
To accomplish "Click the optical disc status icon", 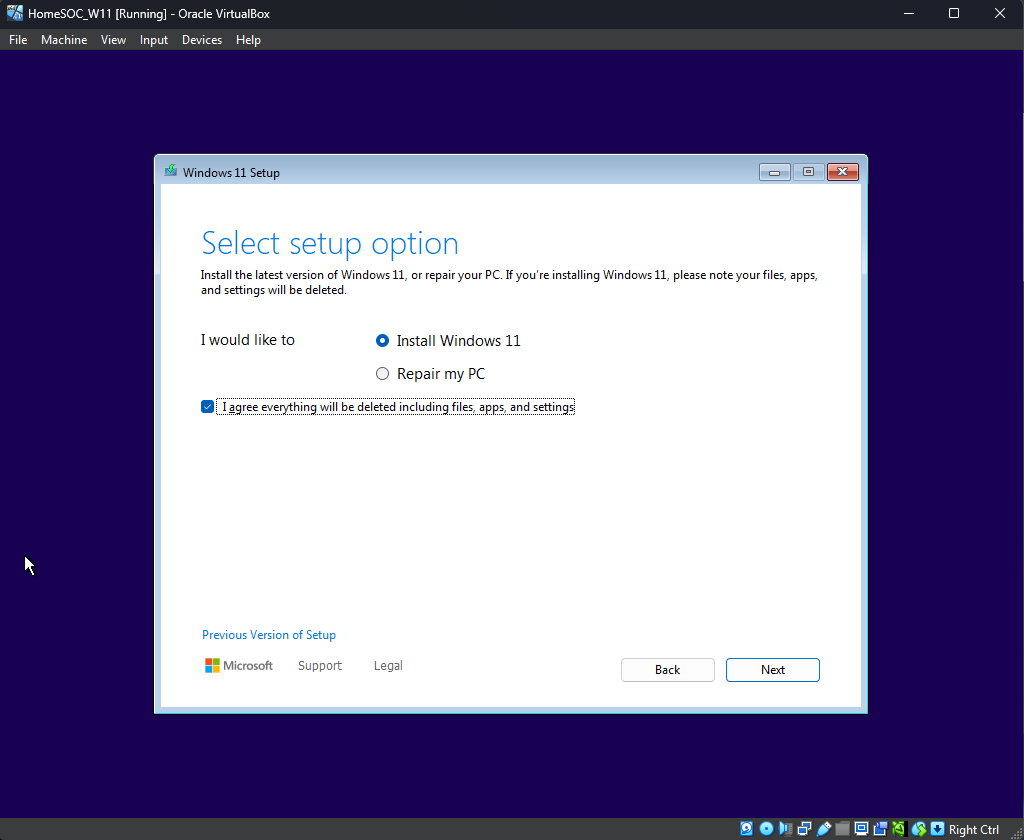I will point(766,829).
